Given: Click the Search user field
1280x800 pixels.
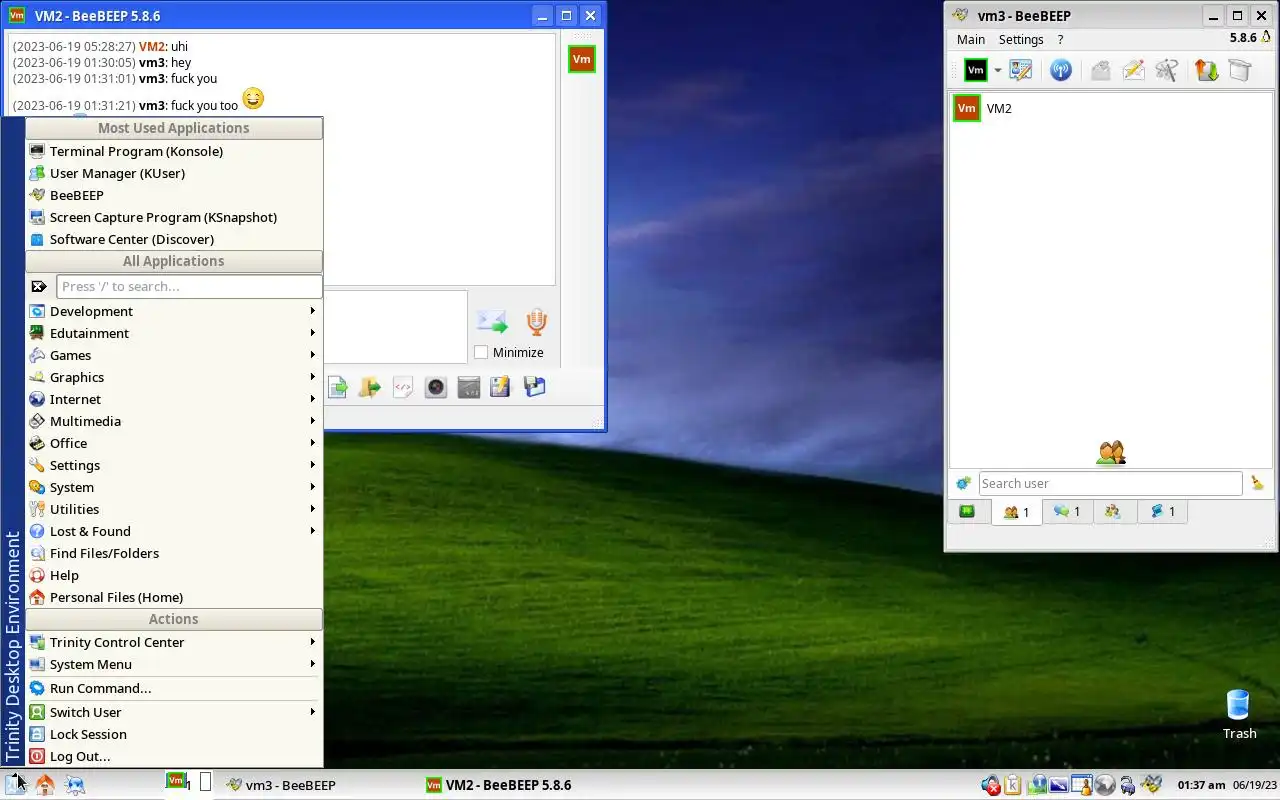Looking at the screenshot, I should 1110,483.
